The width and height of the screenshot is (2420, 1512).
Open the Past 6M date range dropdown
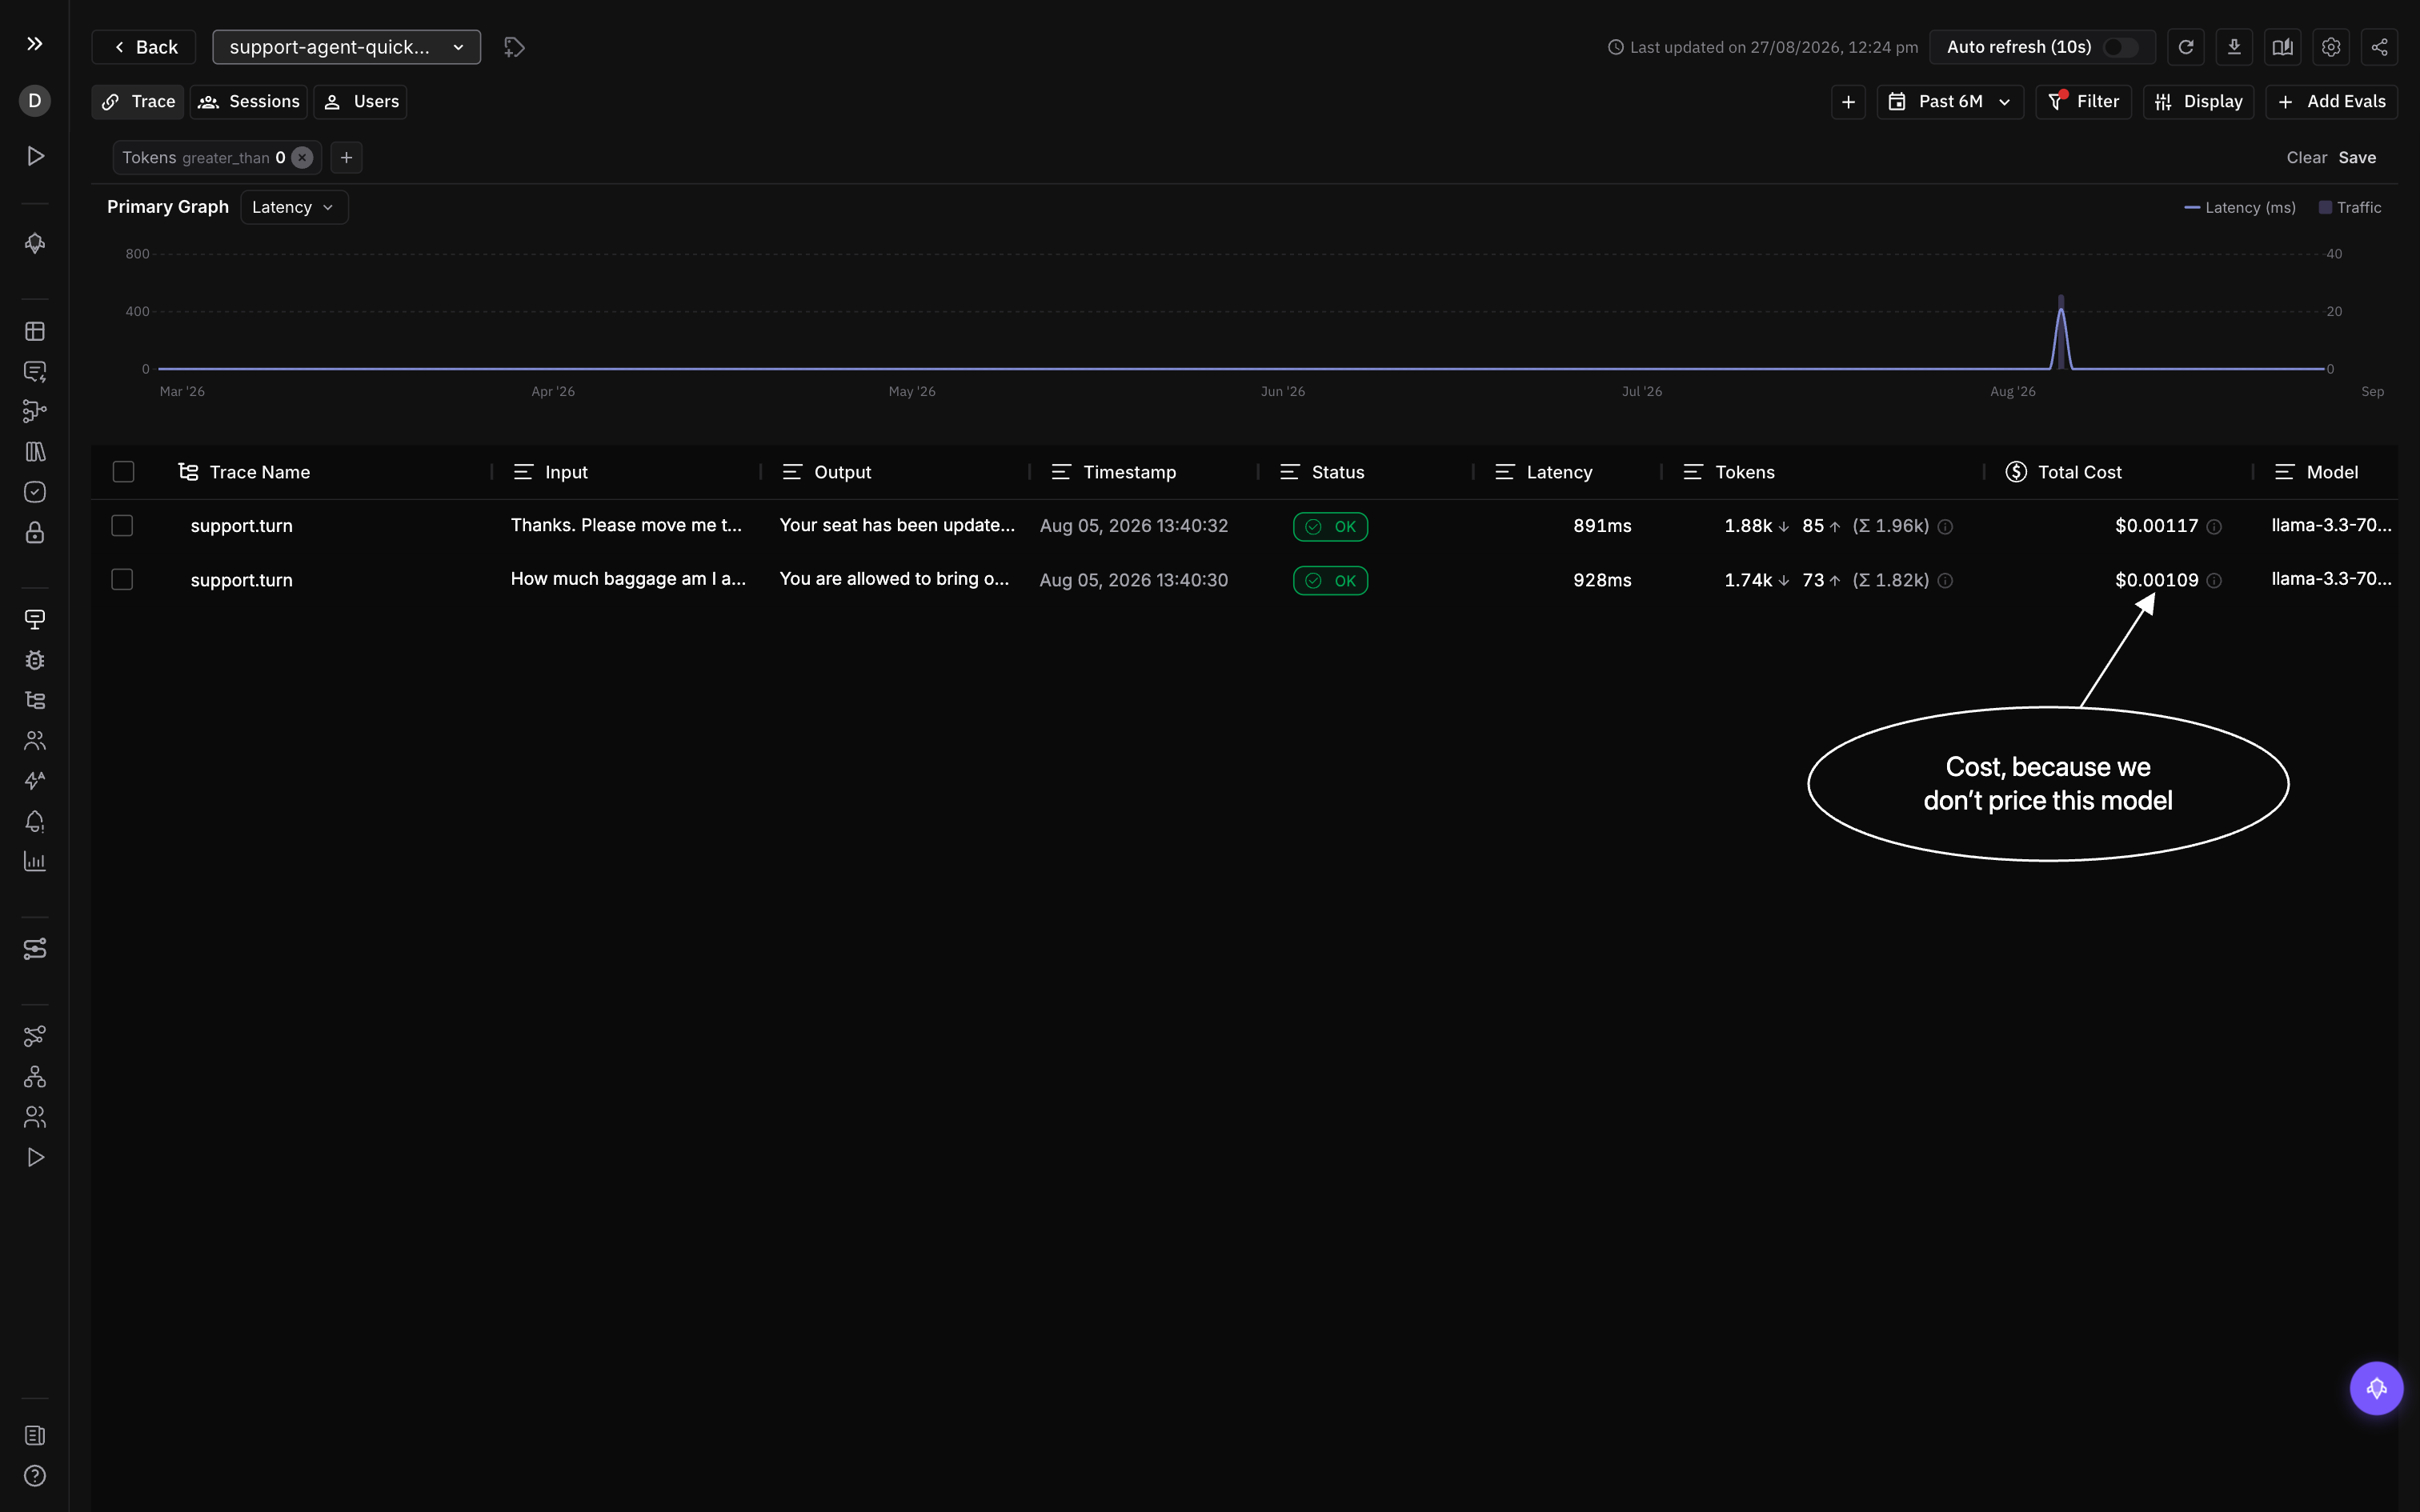(x=1950, y=102)
